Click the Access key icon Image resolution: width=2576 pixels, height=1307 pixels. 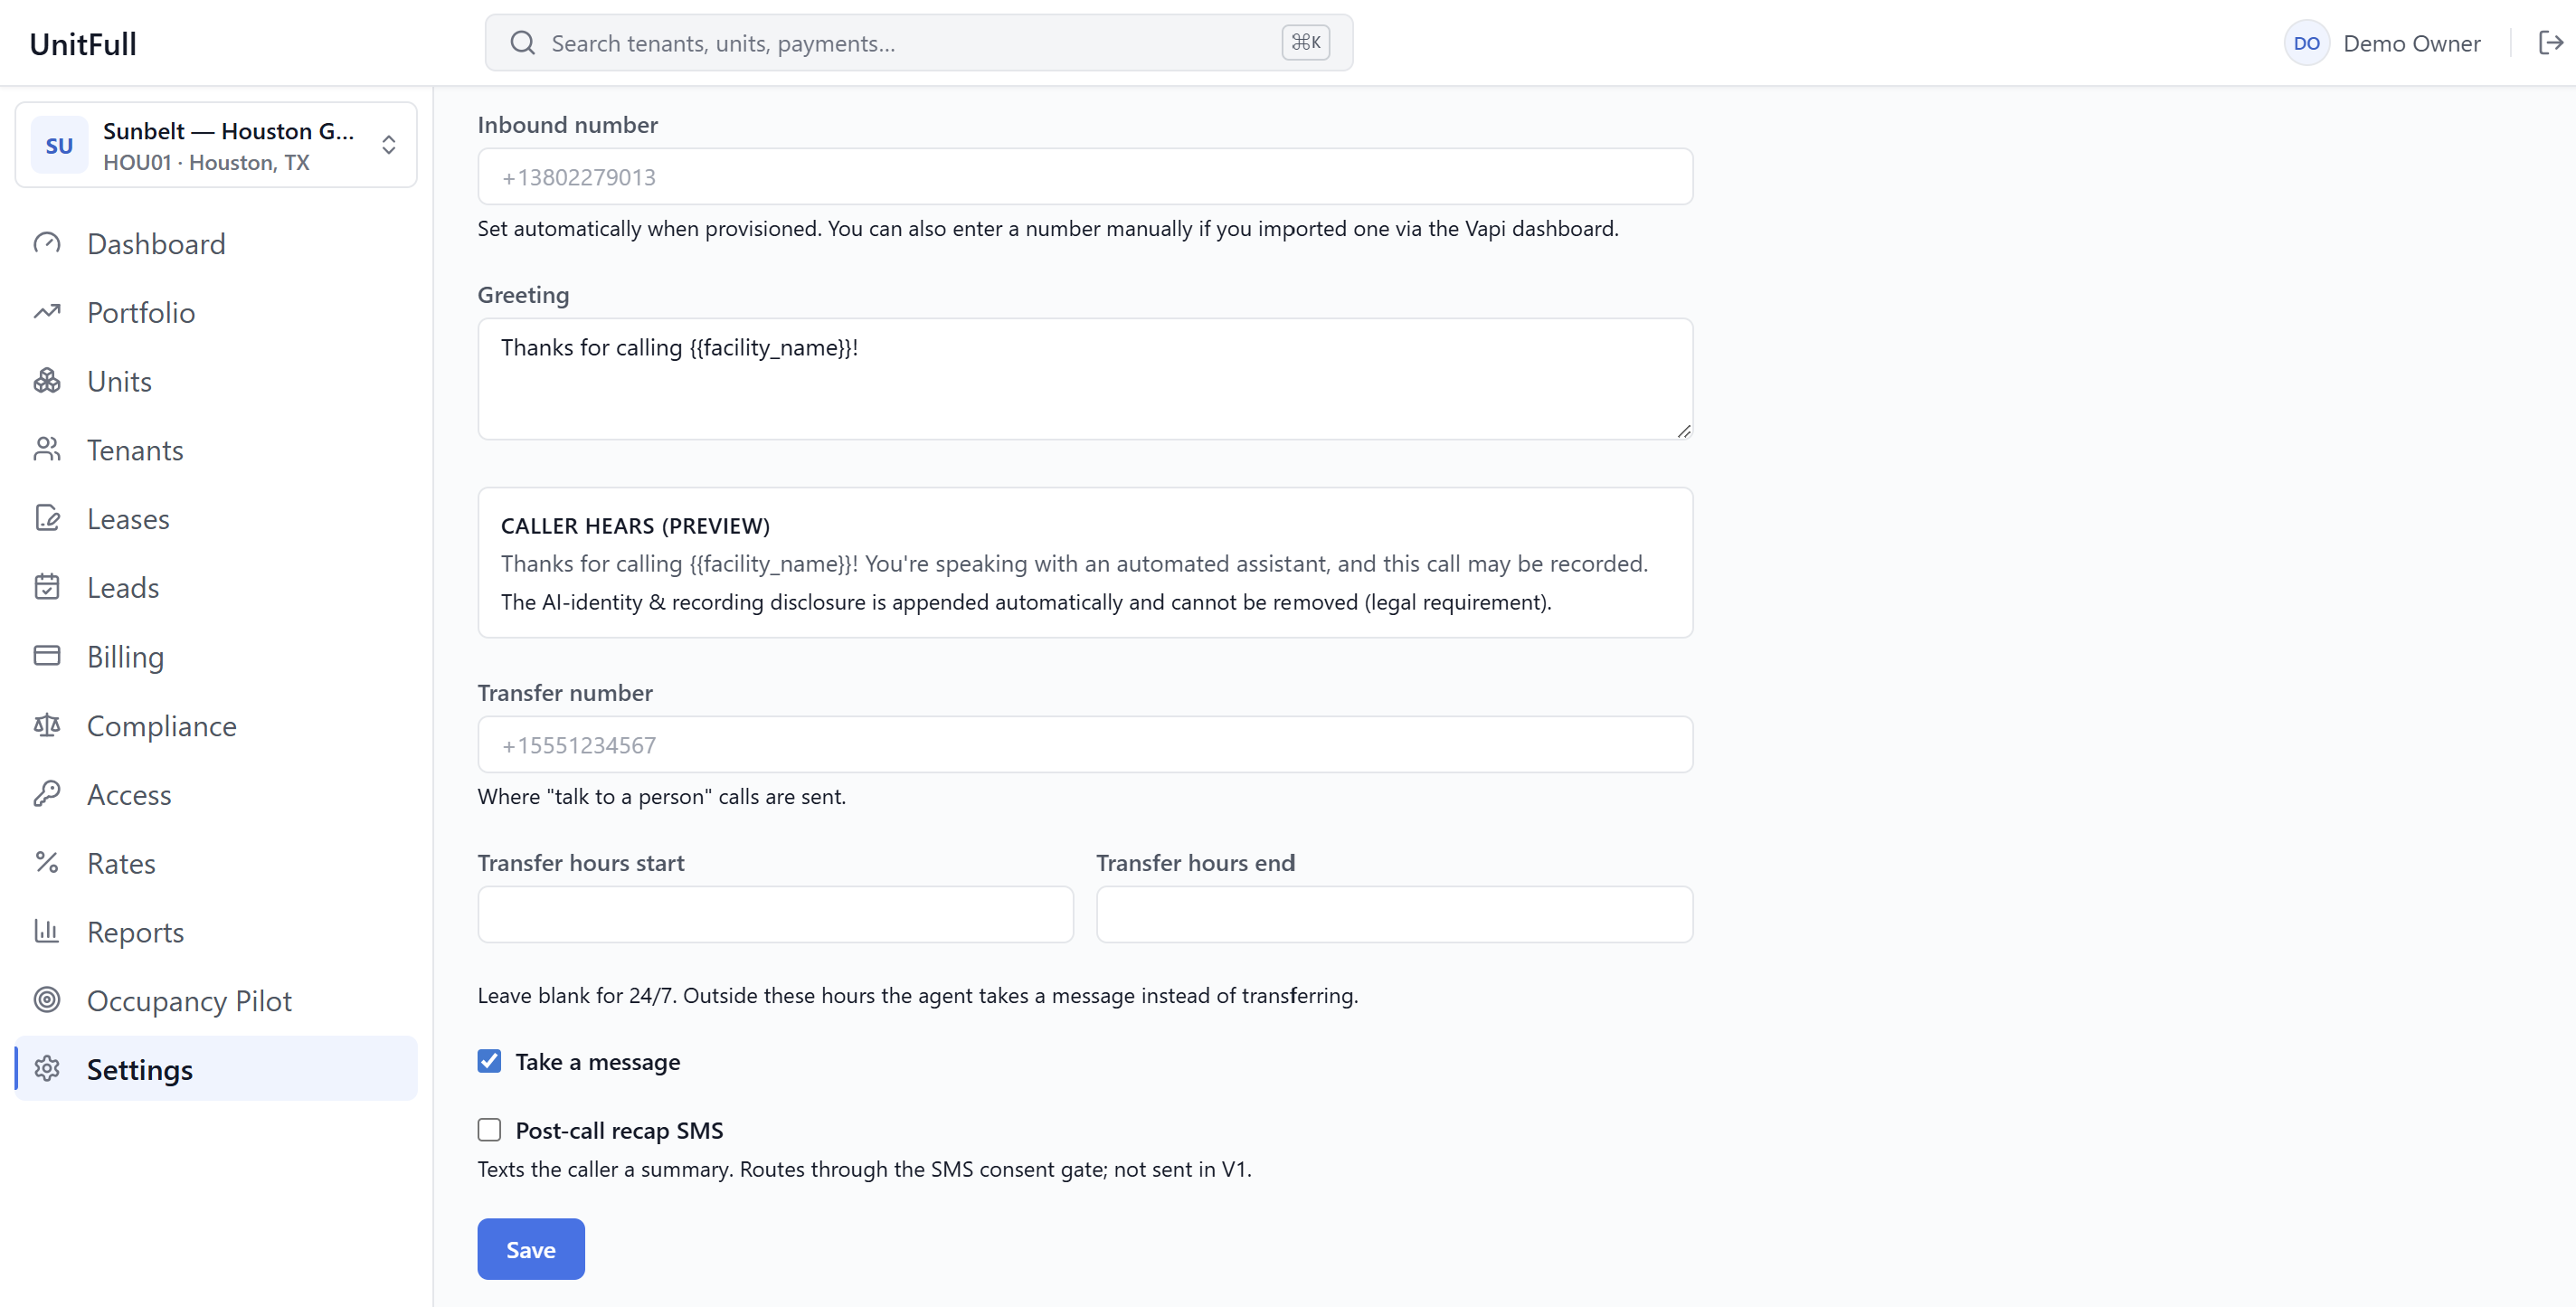[x=47, y=794]
